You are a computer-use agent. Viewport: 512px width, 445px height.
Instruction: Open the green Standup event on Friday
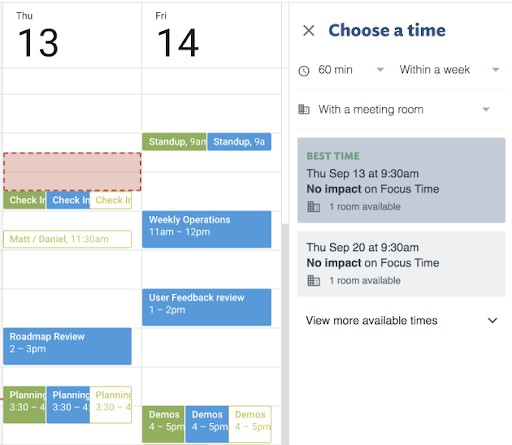174,142
